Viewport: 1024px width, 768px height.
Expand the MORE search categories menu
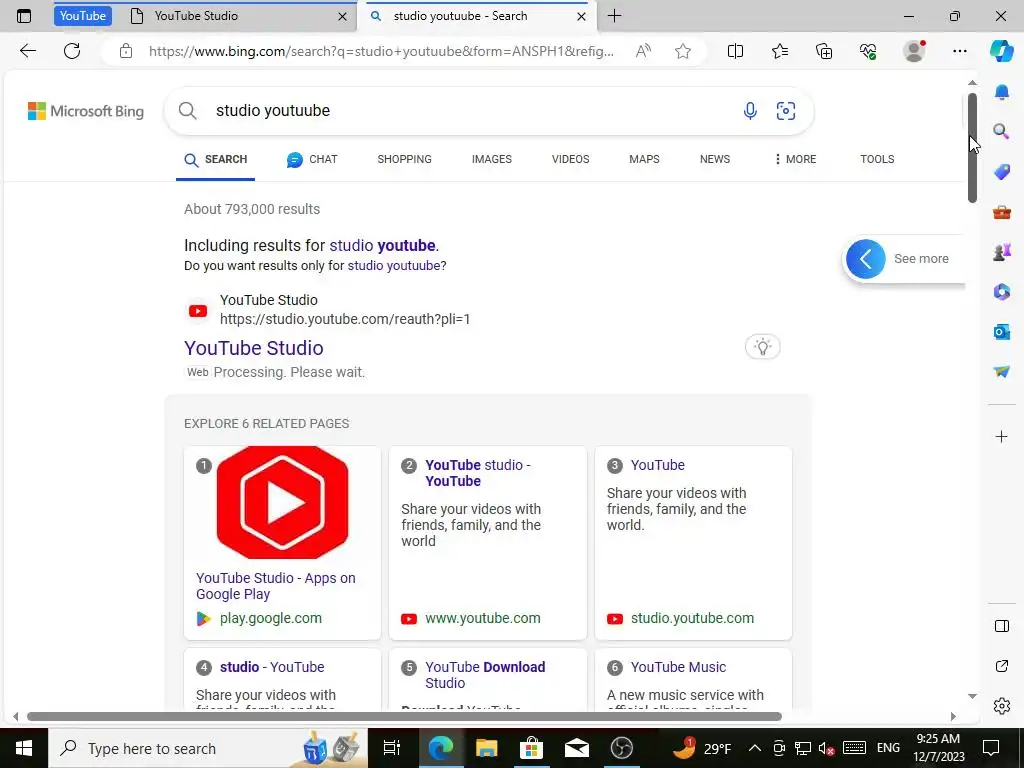[795, 159]
